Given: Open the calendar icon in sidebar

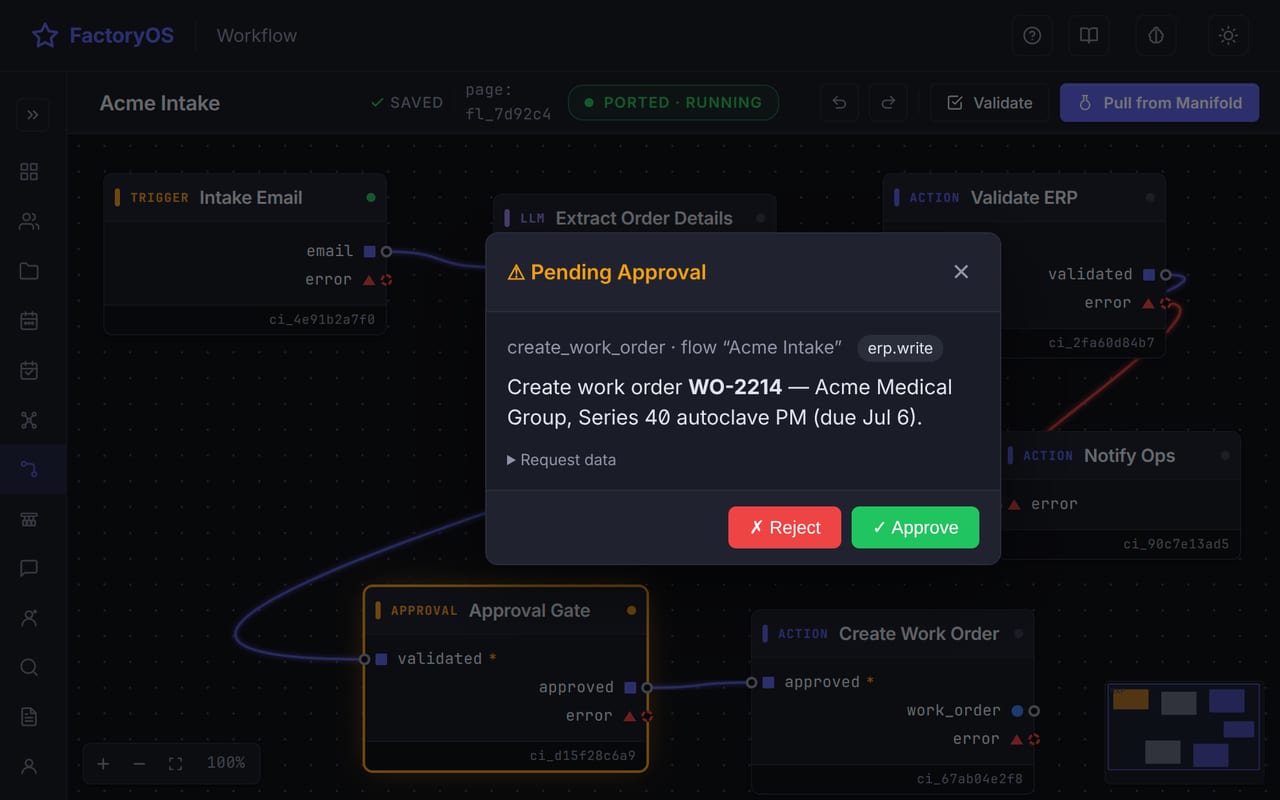Looking at the screenshot, I should coord(29,321).
